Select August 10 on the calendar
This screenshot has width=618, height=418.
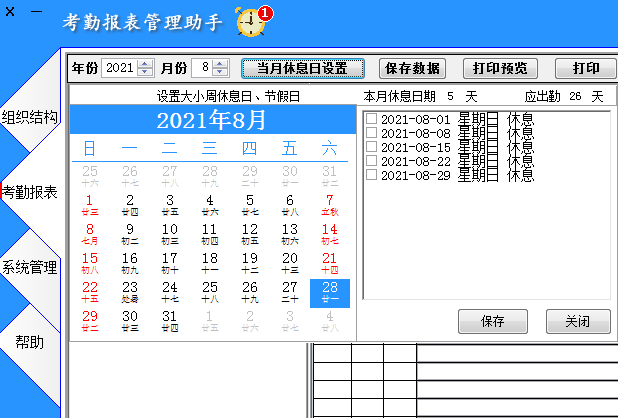point(170,234)
